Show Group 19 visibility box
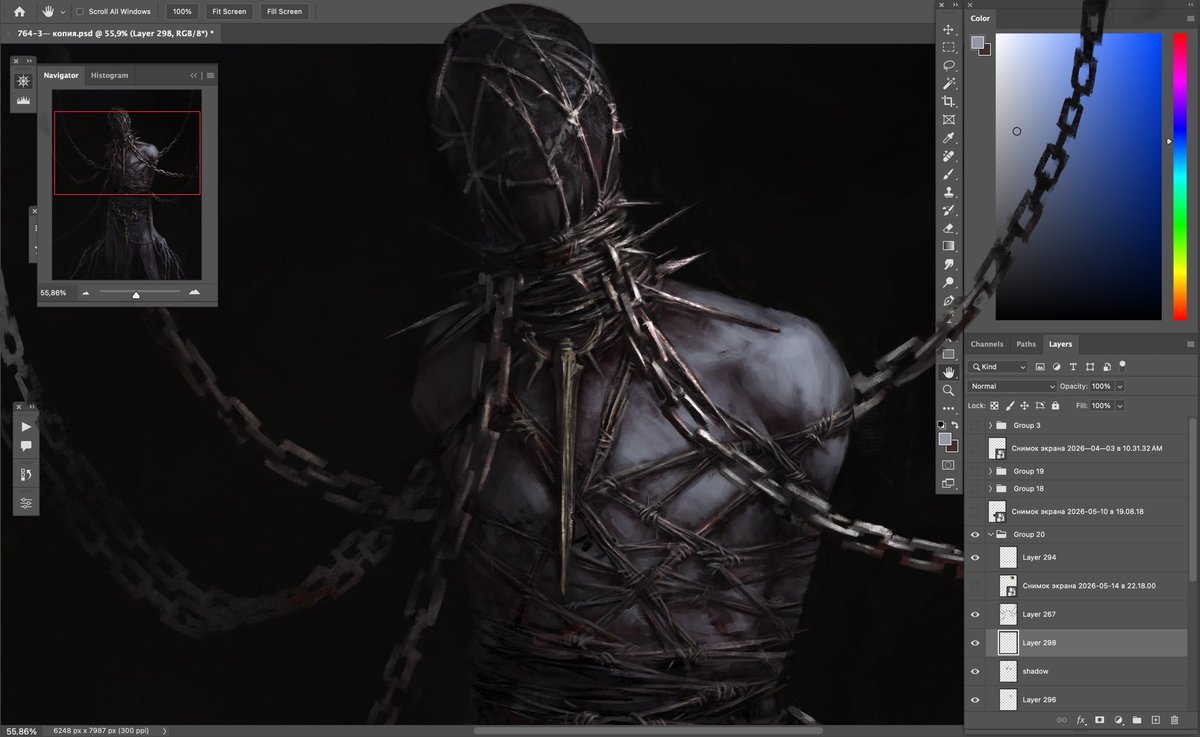This screenshot has height=737, width=1200. pyautogui.click(x=975, y=470)
